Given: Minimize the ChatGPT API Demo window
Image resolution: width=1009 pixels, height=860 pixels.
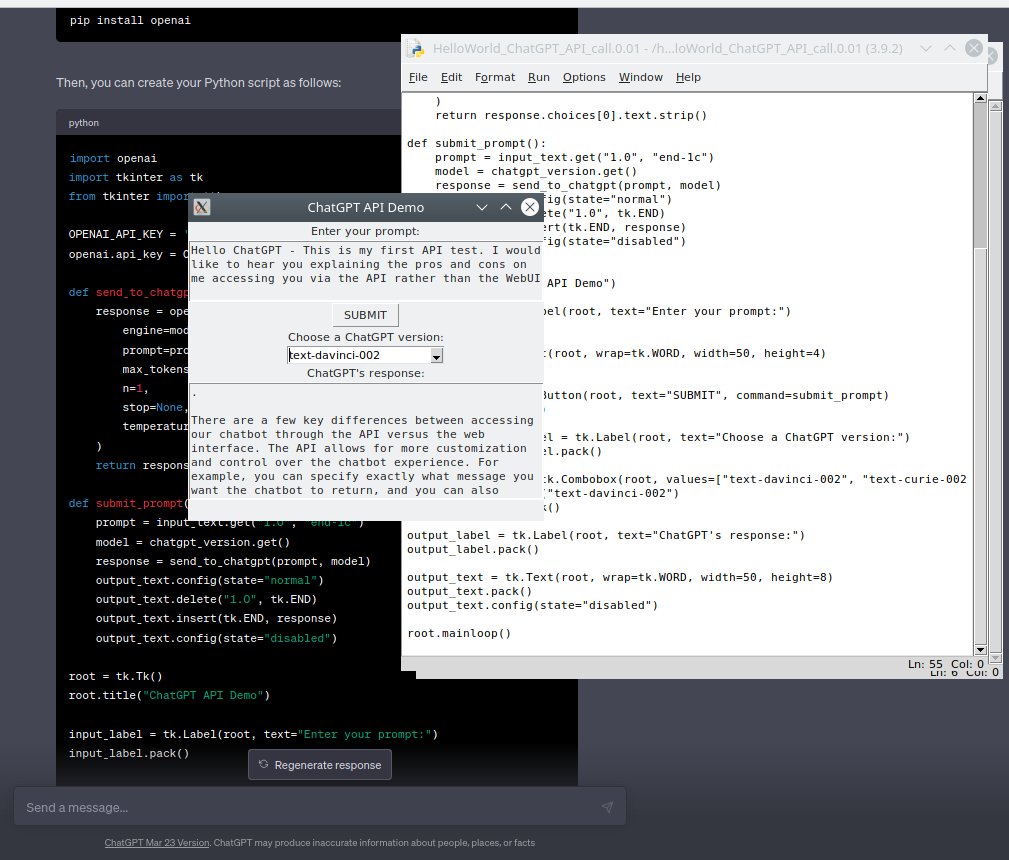Looking at the screenshot, I should pos(481,207).
